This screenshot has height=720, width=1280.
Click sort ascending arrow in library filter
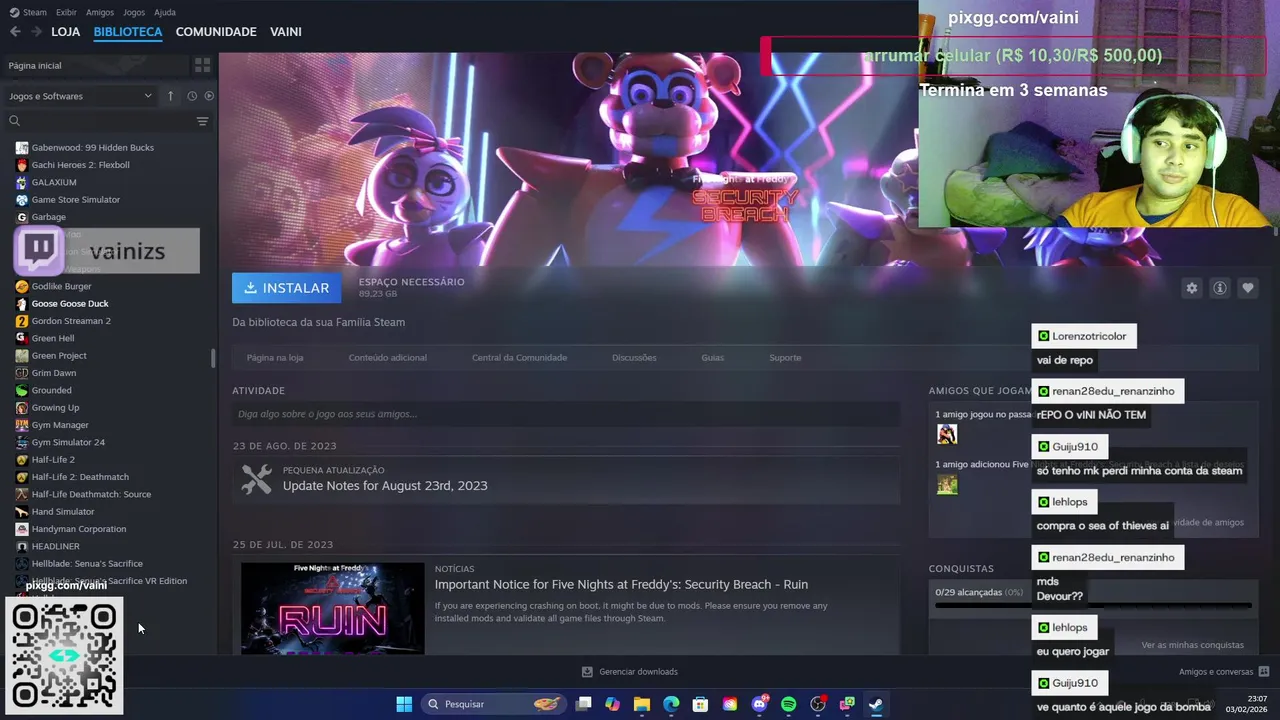(171, 96)
